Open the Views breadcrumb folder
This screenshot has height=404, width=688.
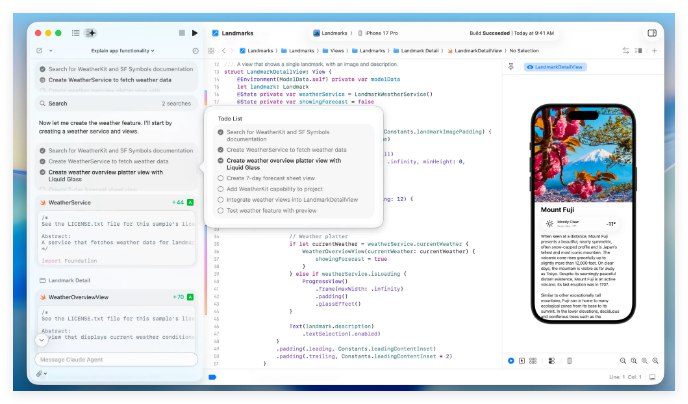[x=333, y=51]
